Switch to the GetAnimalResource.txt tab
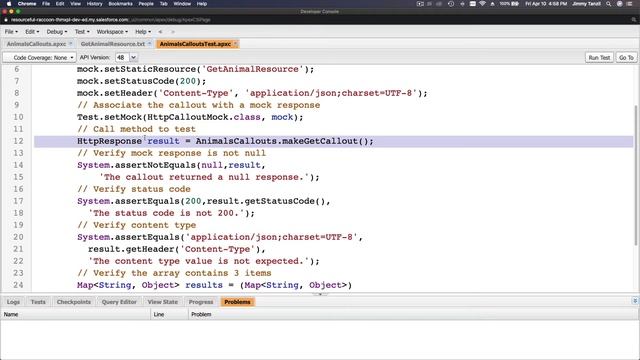This screenshot has height=360, width=640. click(113, 44)
